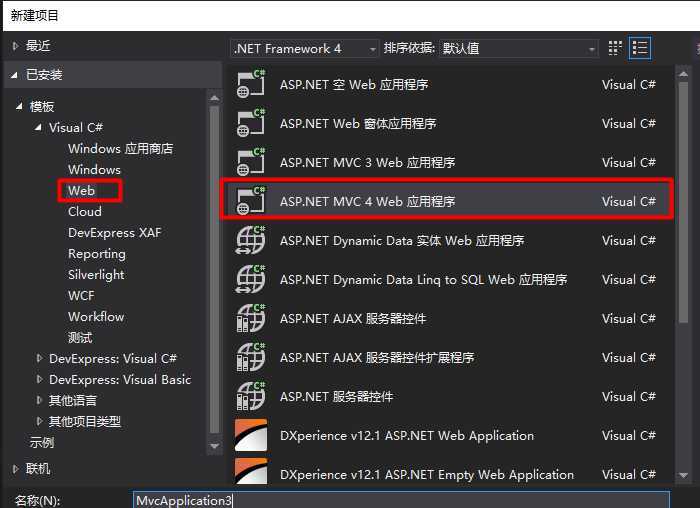
Task: Click DXperience ASP.NET Web Application icon
Action: [251, 435]
